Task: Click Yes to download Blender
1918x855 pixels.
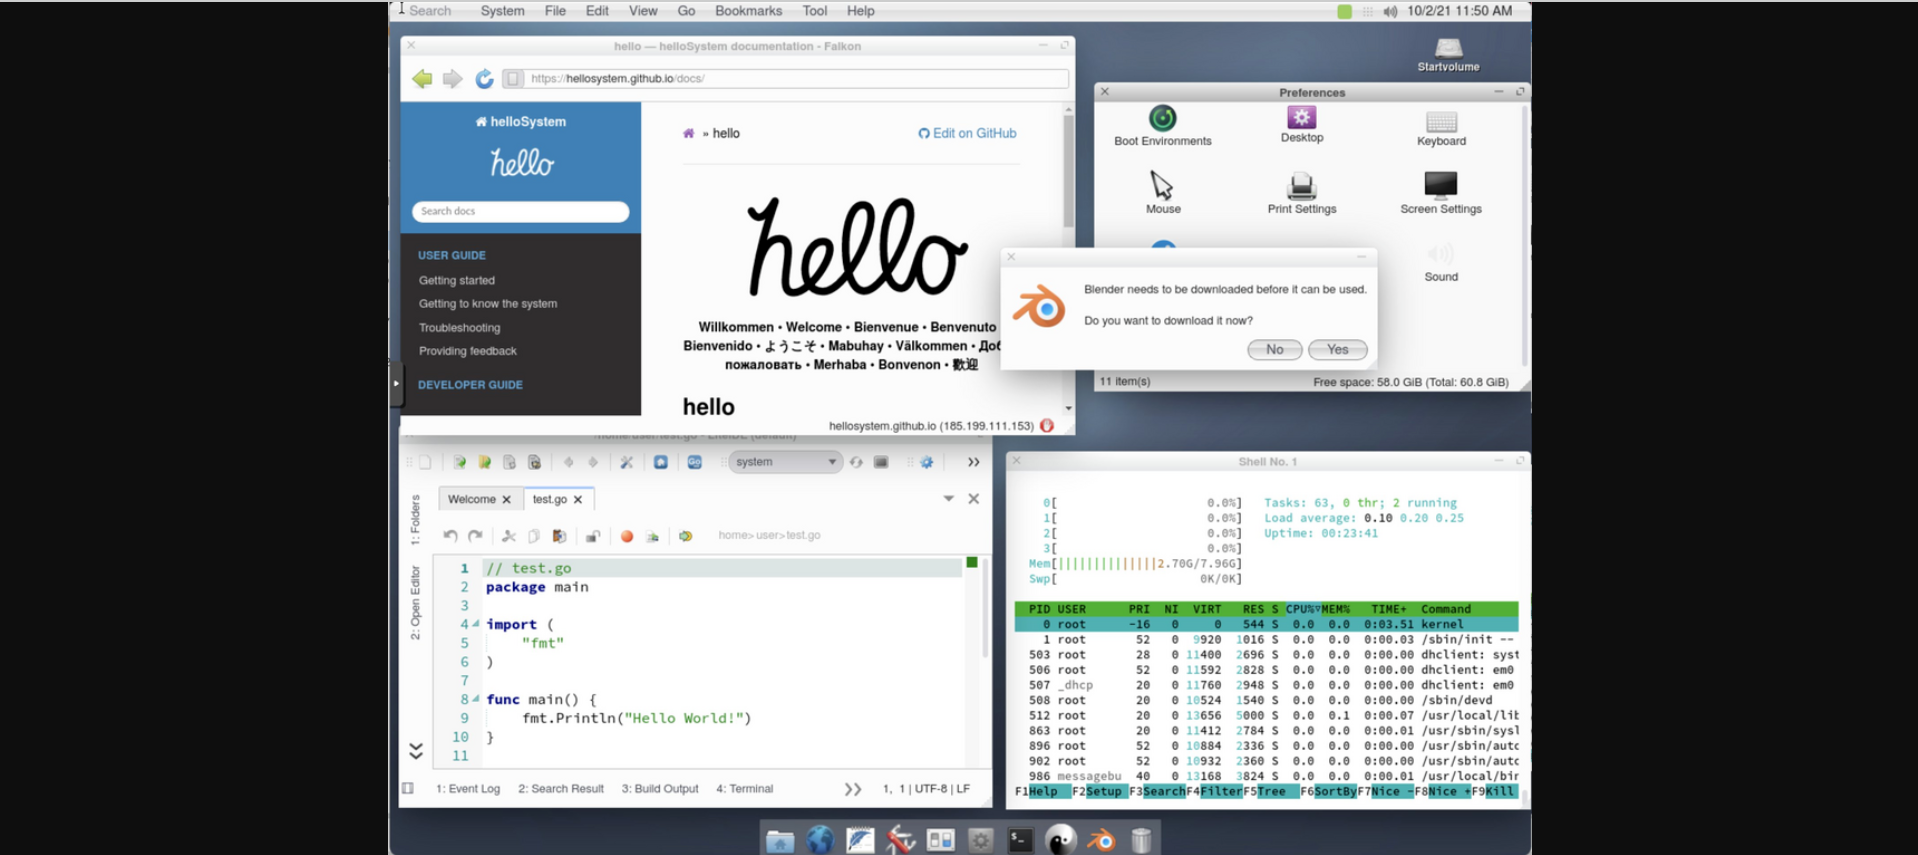Action: (x=1337, y=349)
